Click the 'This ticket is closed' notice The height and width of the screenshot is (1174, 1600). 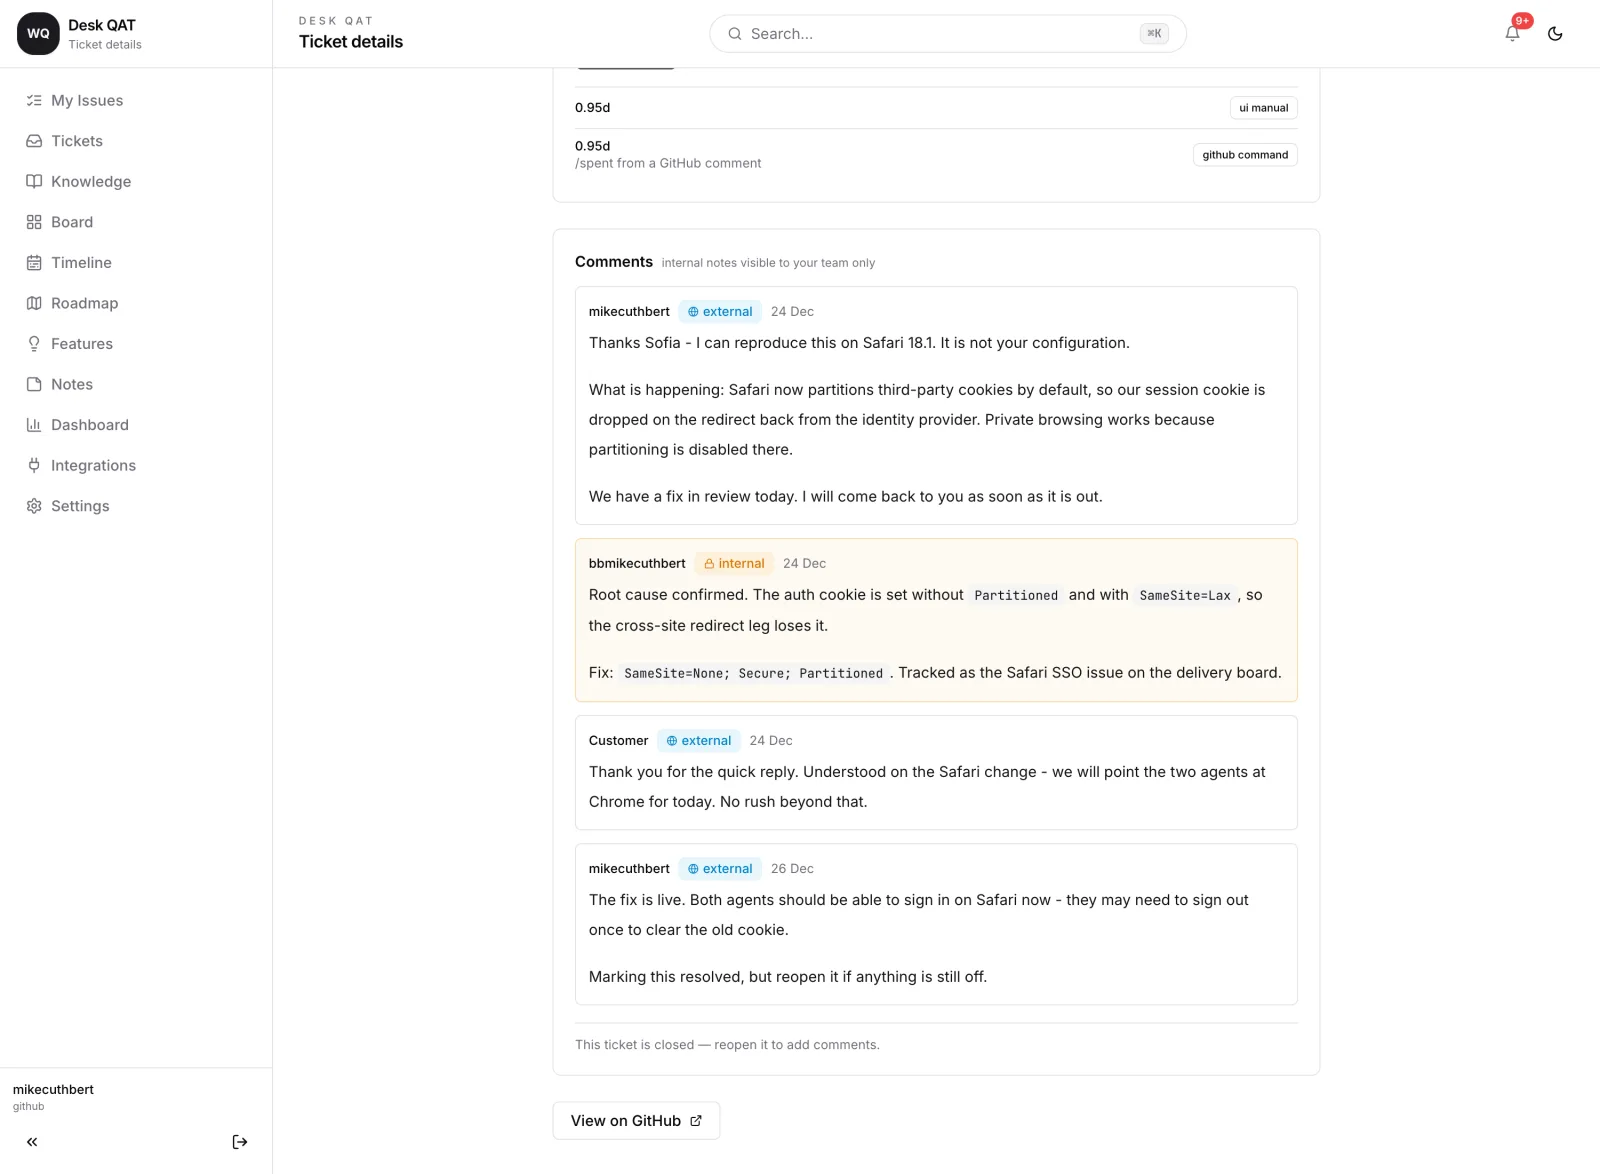tap(727, 1045)
